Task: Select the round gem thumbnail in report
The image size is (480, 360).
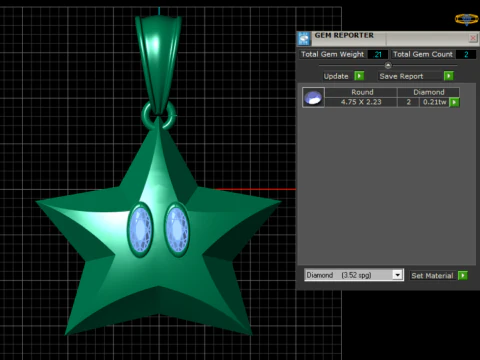Action: [313, 97]
